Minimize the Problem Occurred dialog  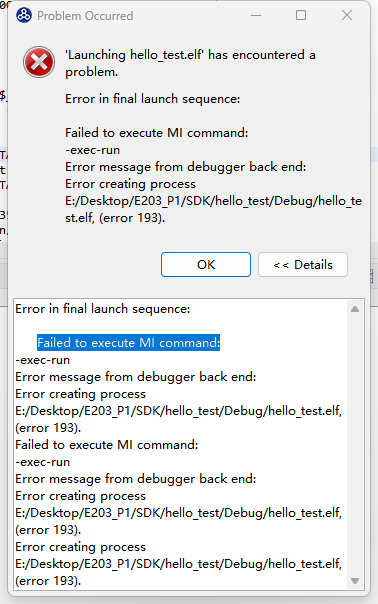coord(256,15)
